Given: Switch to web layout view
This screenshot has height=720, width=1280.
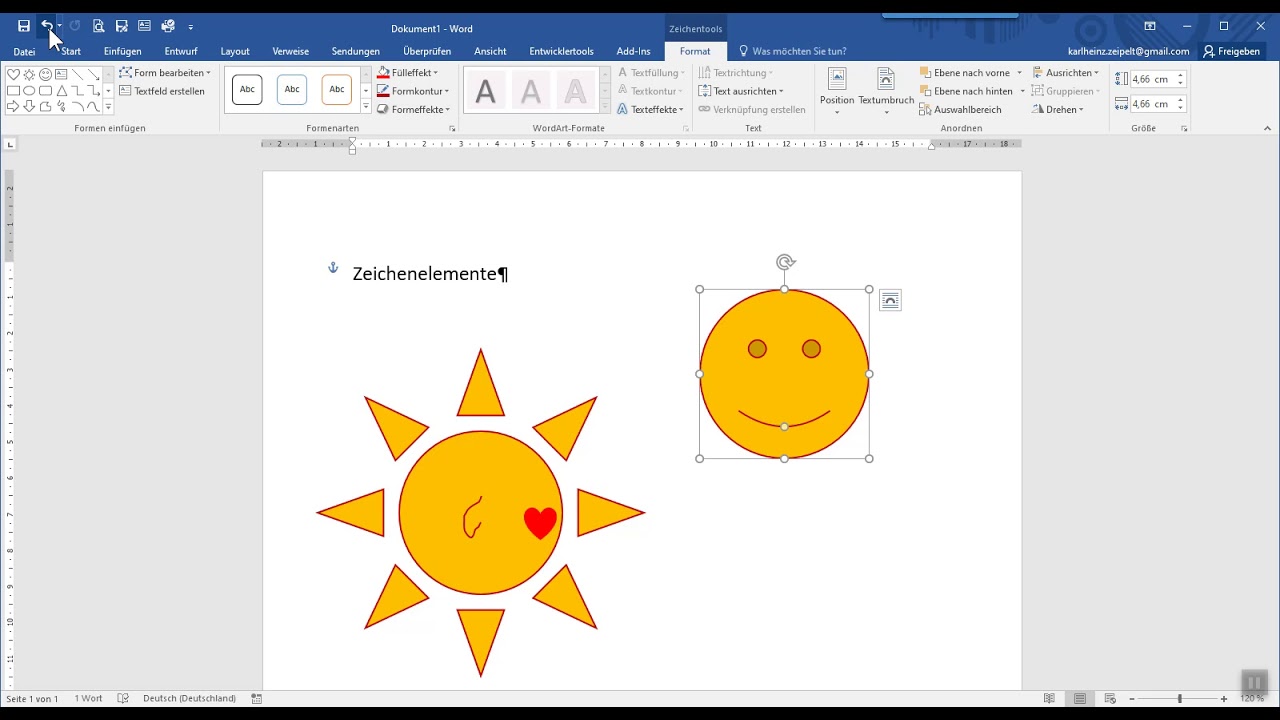Looking at the screenshot, I should tap(1110, 698).
